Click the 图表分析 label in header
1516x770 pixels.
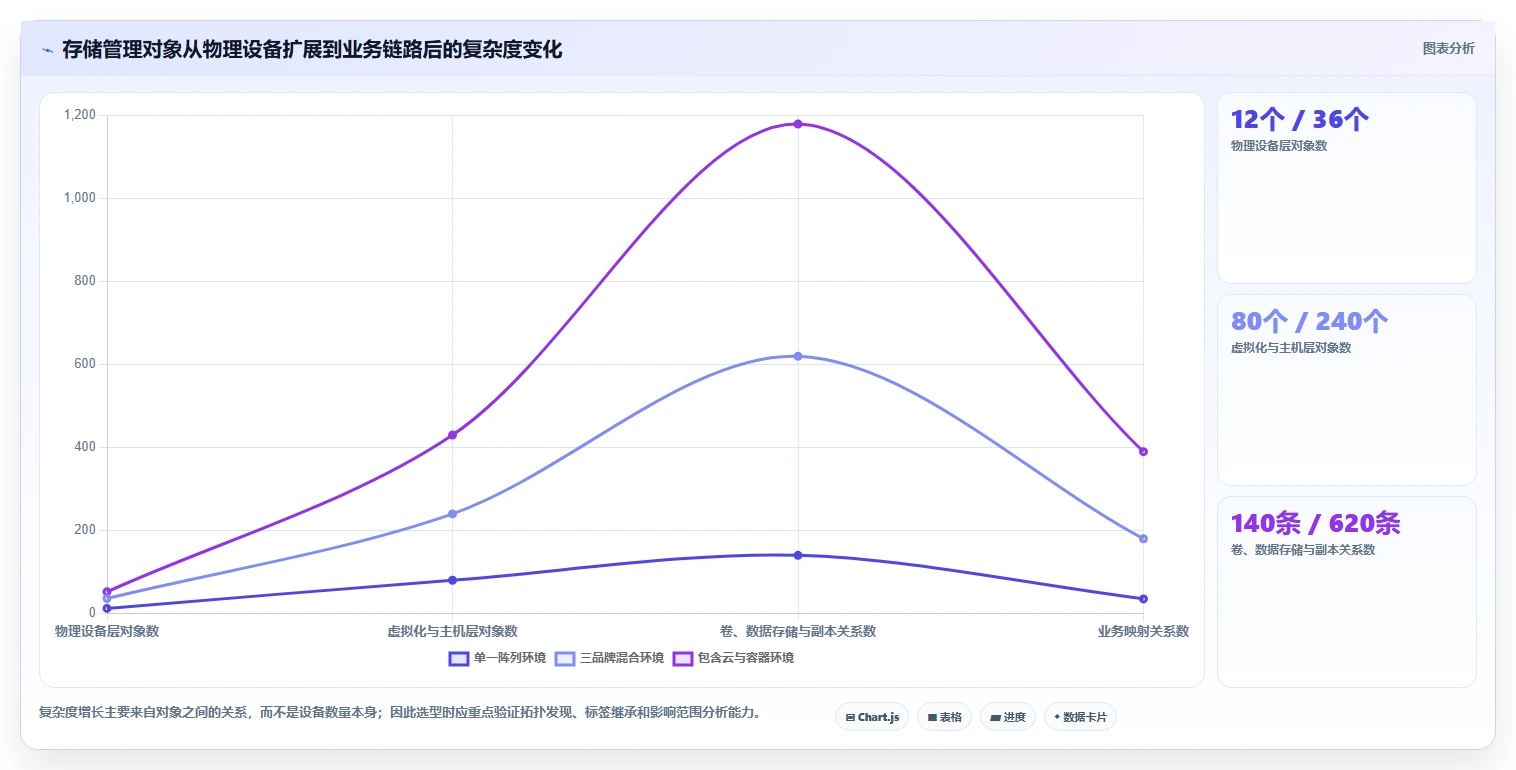(x=1448, y=48)
